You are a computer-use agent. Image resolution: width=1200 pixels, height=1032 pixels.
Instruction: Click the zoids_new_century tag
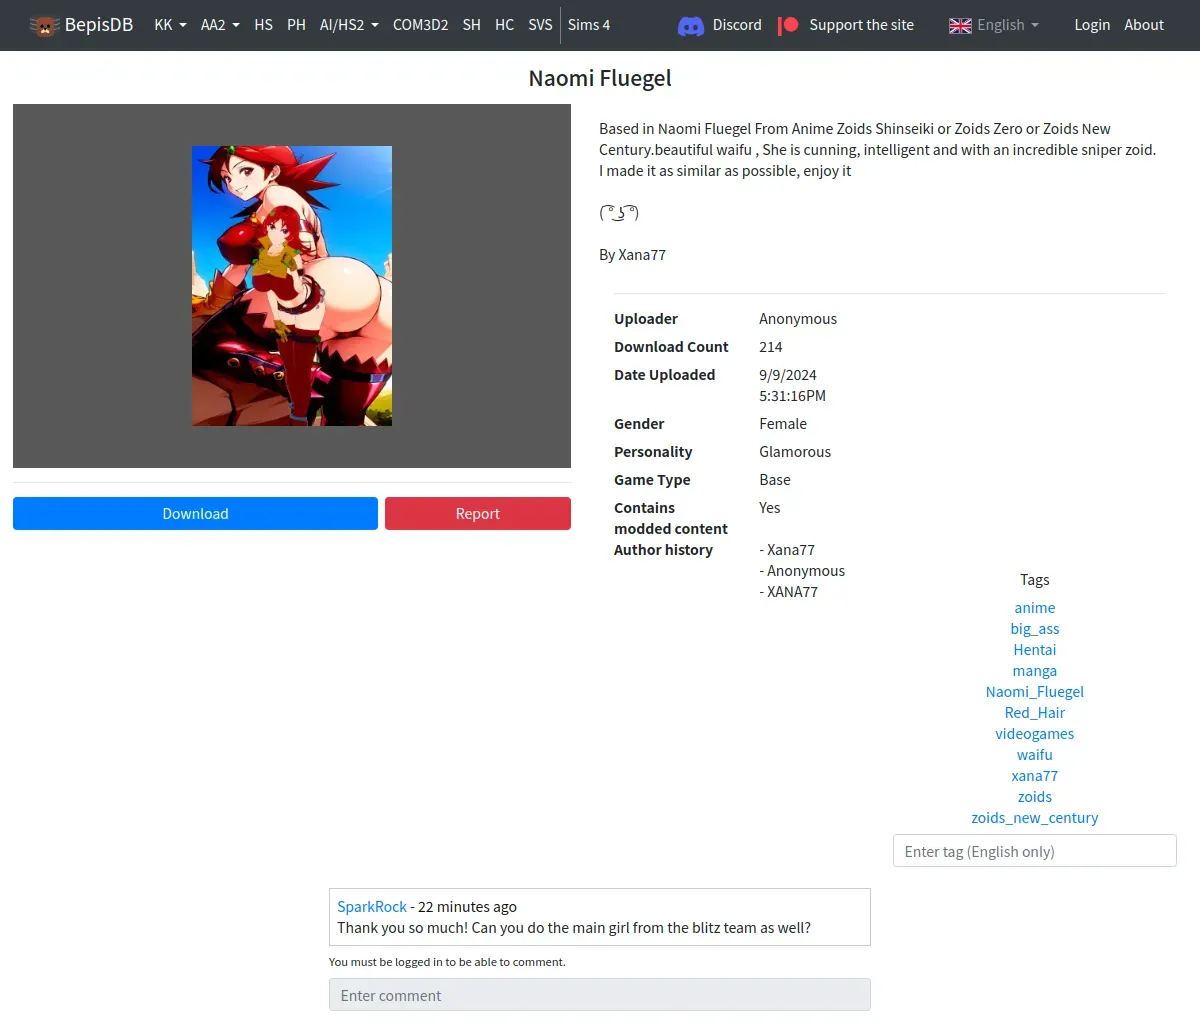click(x=1034, y=818)
